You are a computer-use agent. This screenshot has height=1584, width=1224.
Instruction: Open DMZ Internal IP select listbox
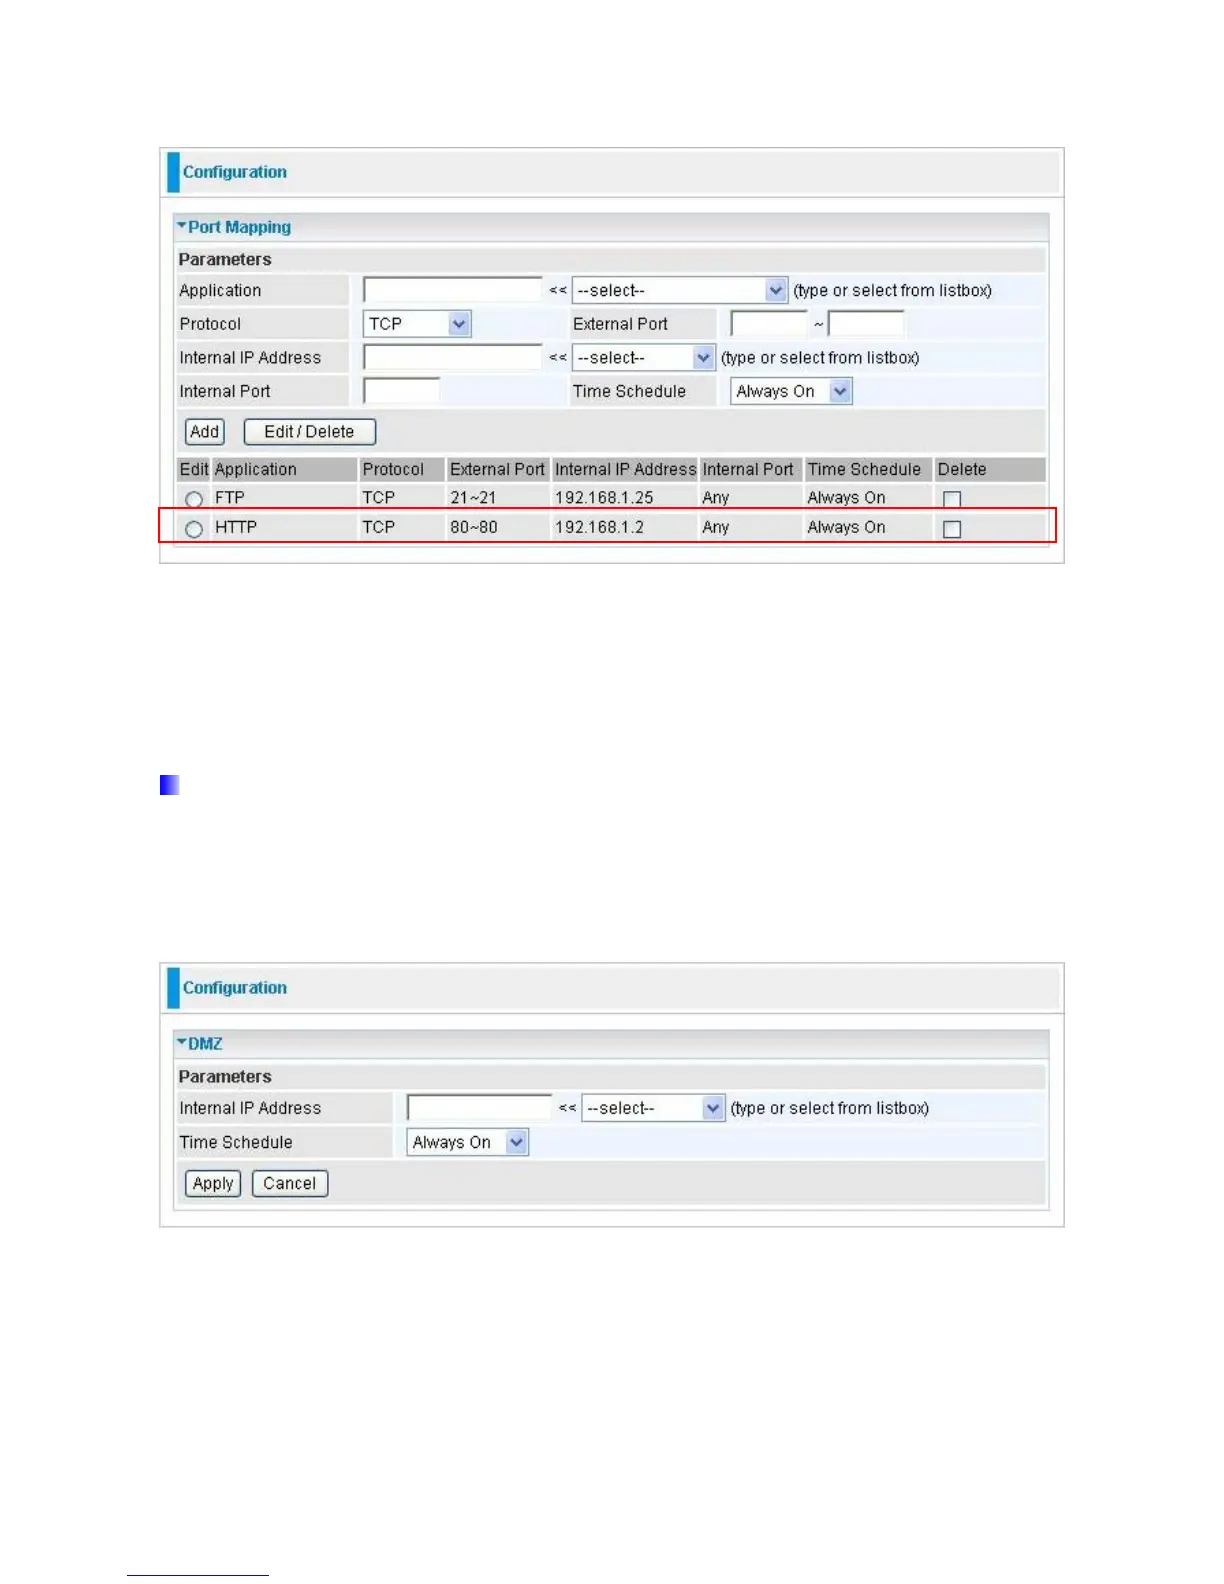tap(653, 1108)
